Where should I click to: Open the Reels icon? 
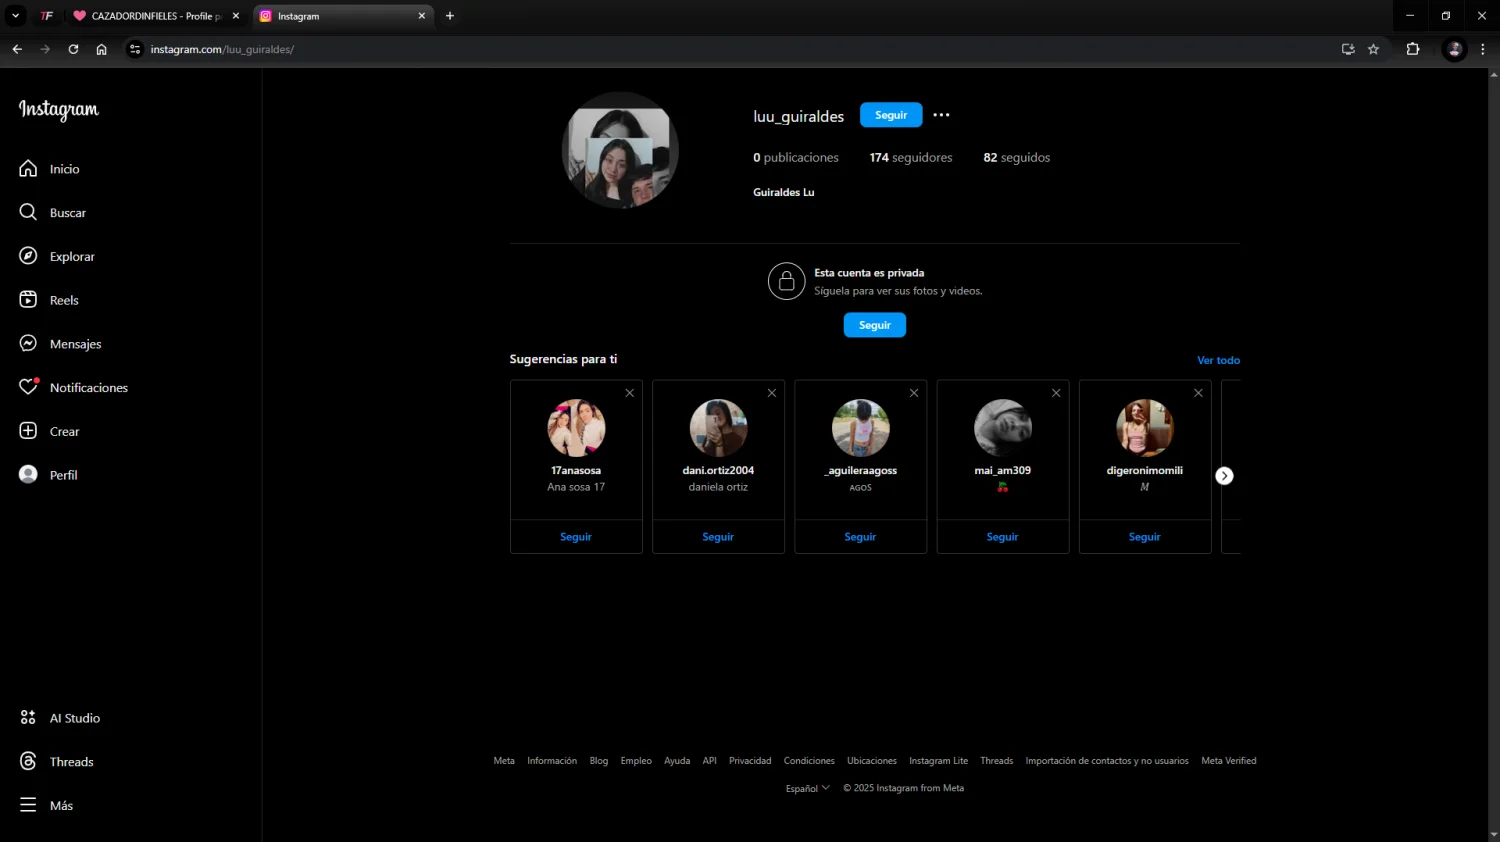click(28, 300)
